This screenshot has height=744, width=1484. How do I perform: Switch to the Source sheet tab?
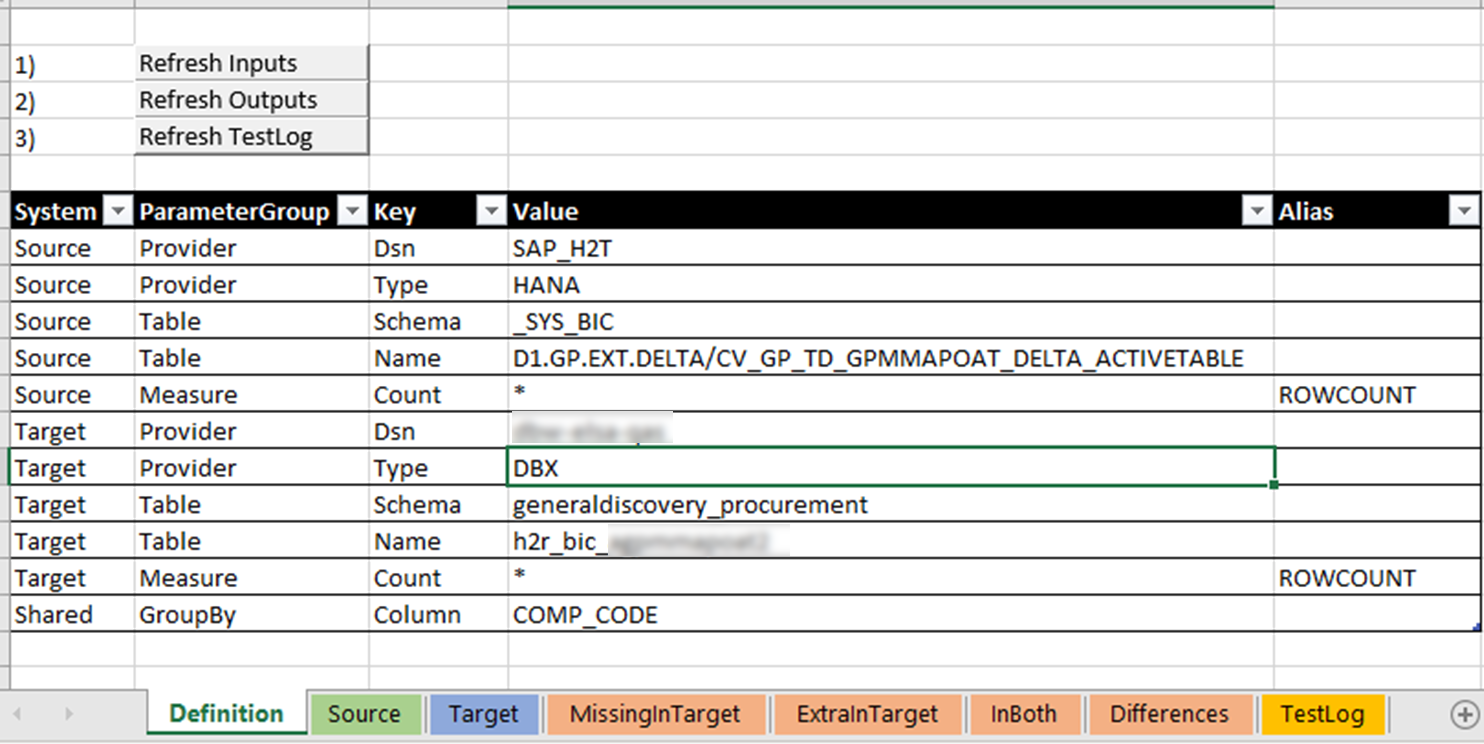(364, 714)
